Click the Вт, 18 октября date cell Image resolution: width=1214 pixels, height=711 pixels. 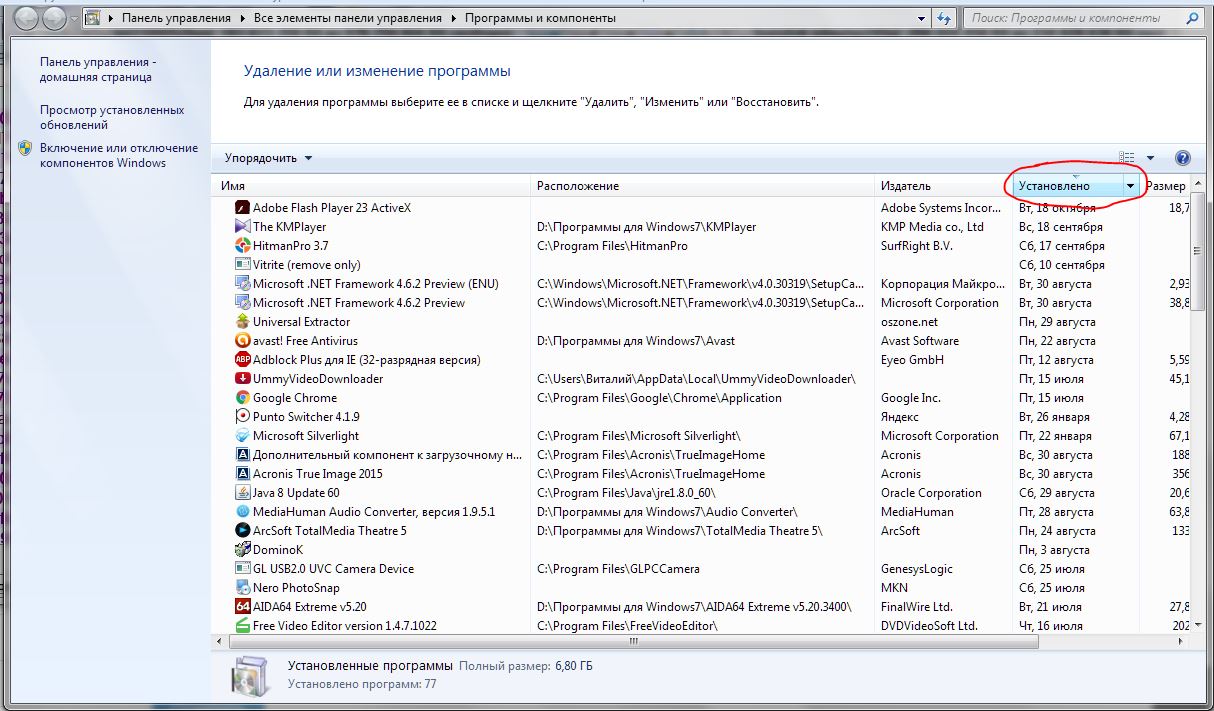[x=1056, y=208]
